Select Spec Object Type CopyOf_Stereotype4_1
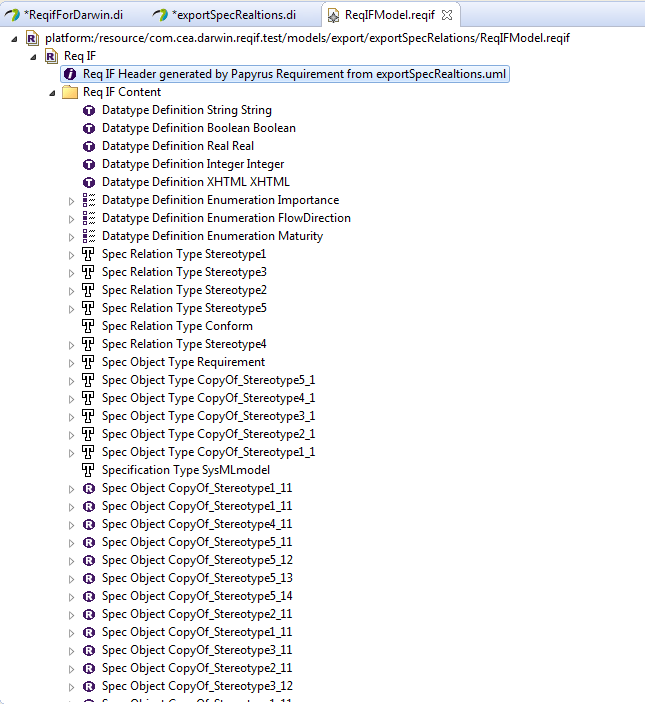Screen dimensions: 645x704 208,398
